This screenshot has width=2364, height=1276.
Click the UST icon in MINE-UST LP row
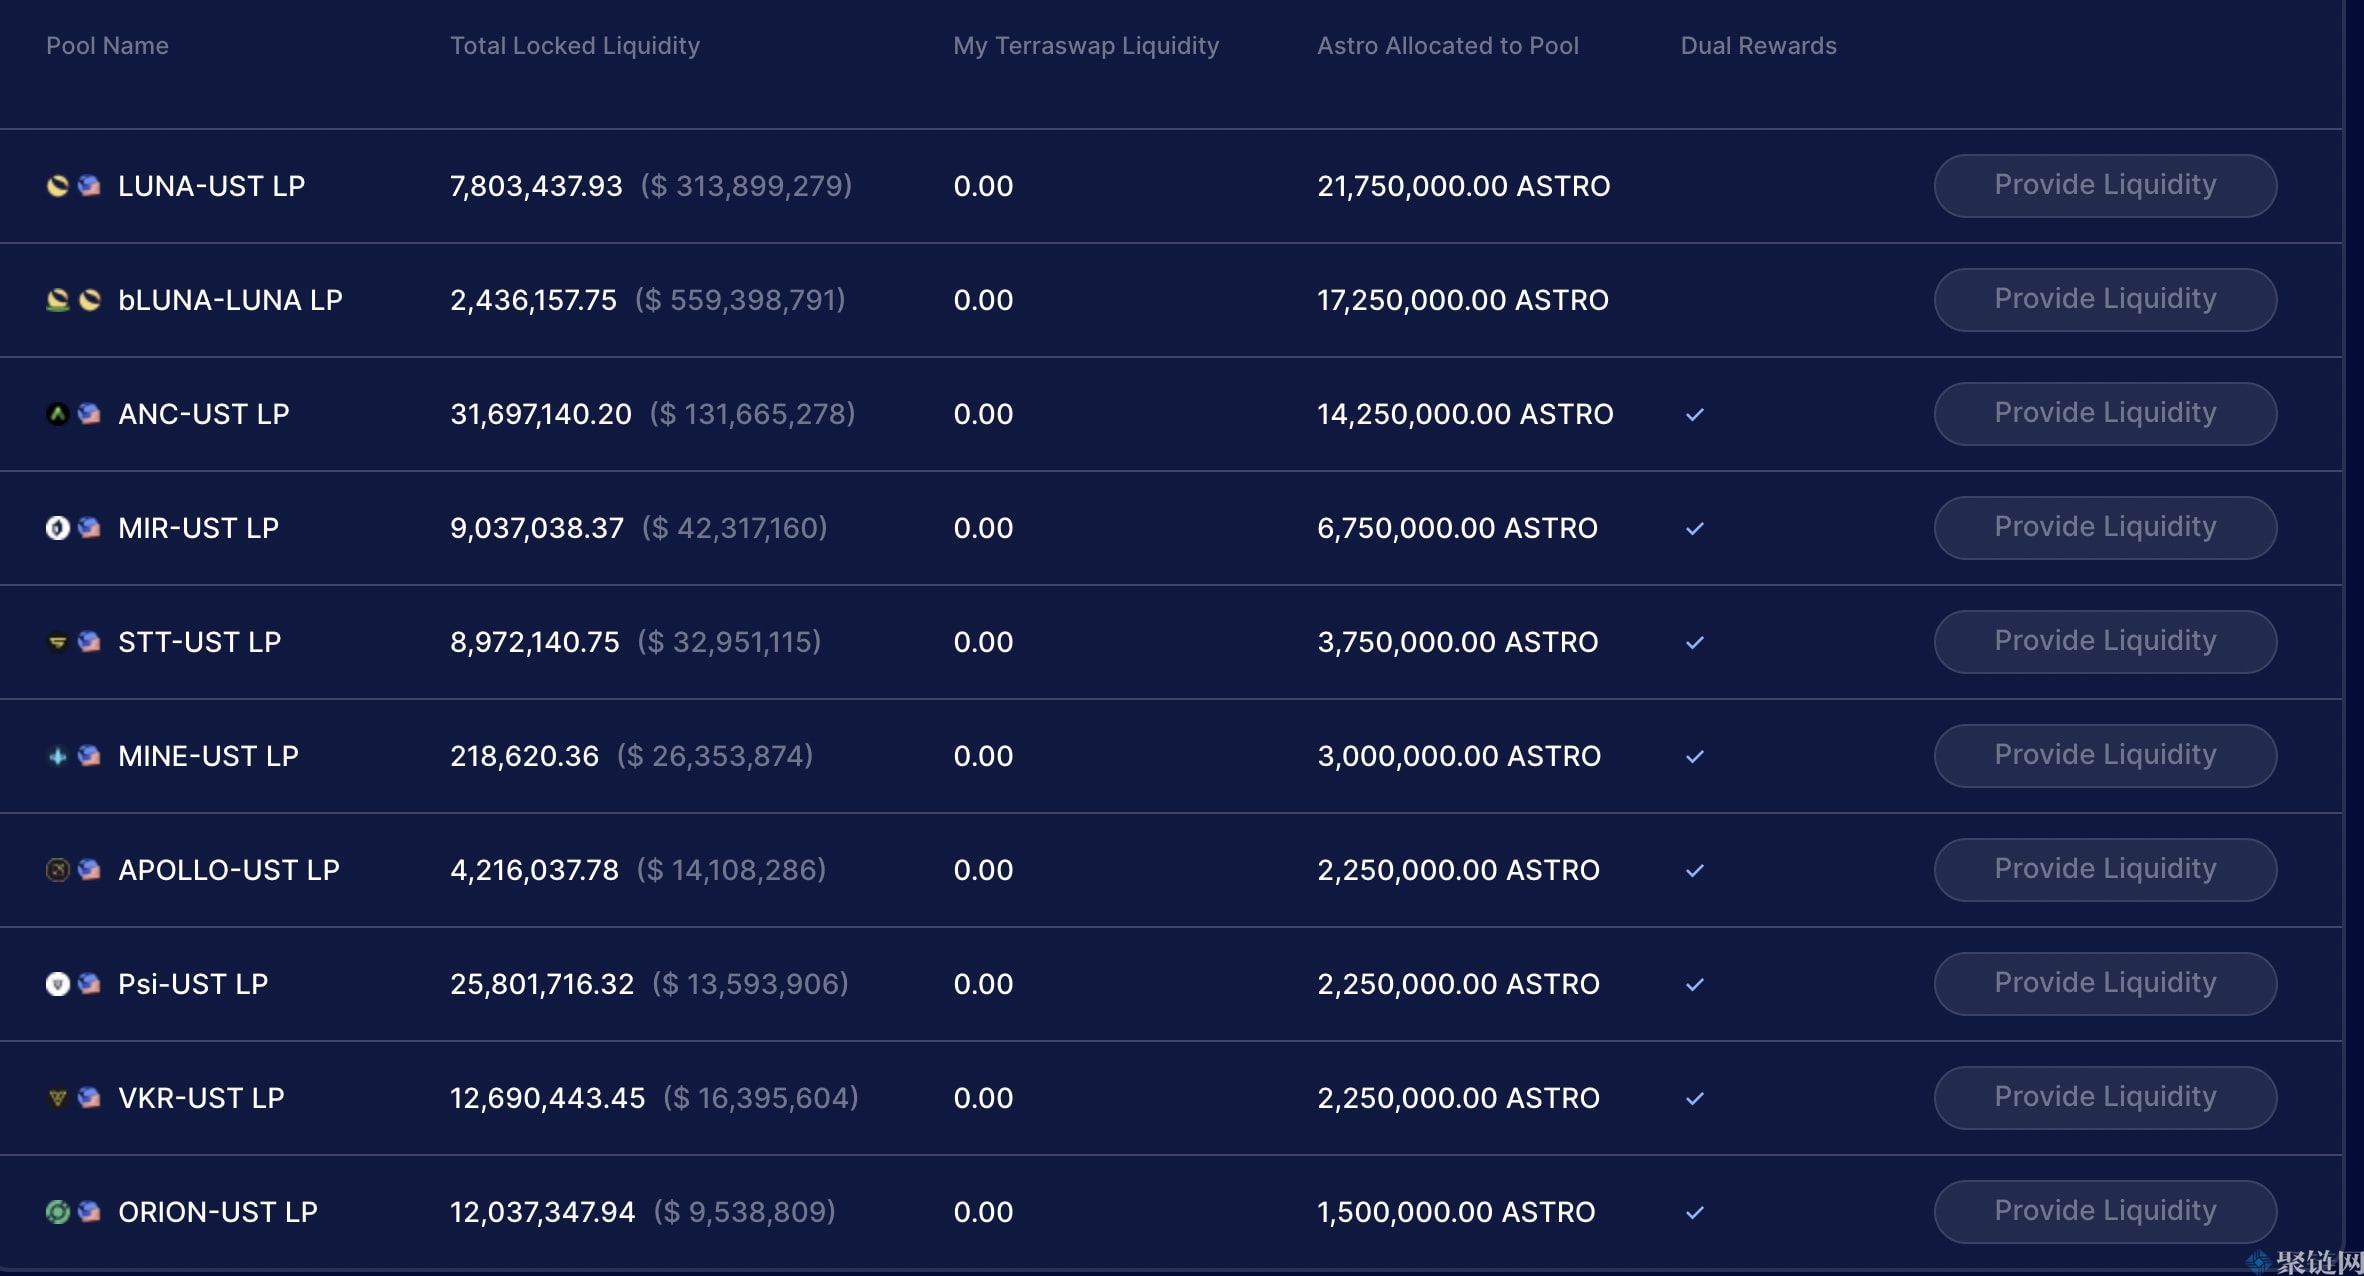tap(89, 756)
